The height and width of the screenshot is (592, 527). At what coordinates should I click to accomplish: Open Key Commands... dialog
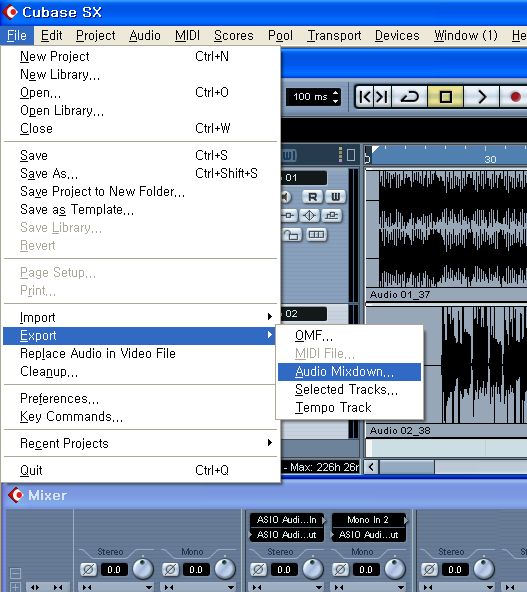click(139, 417)
